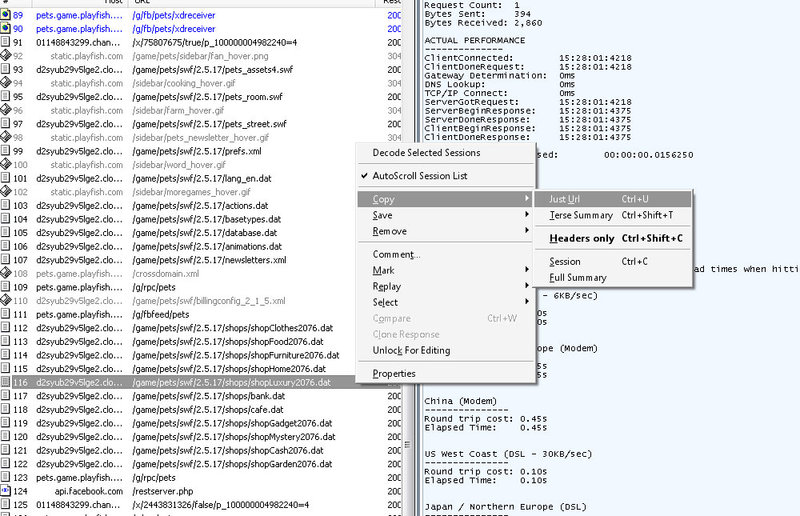Screen dimensions: 800x516
Task: Choose Headers only copy option
Action: (613, 238)
